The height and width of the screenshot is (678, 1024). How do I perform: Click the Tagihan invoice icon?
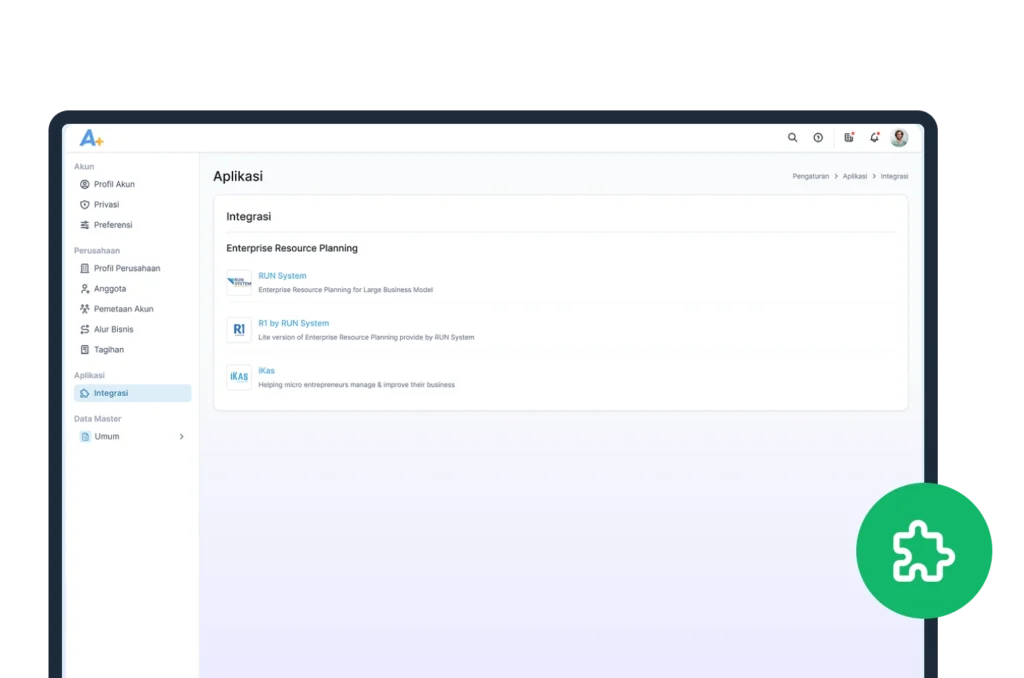(x=84, y=349)
